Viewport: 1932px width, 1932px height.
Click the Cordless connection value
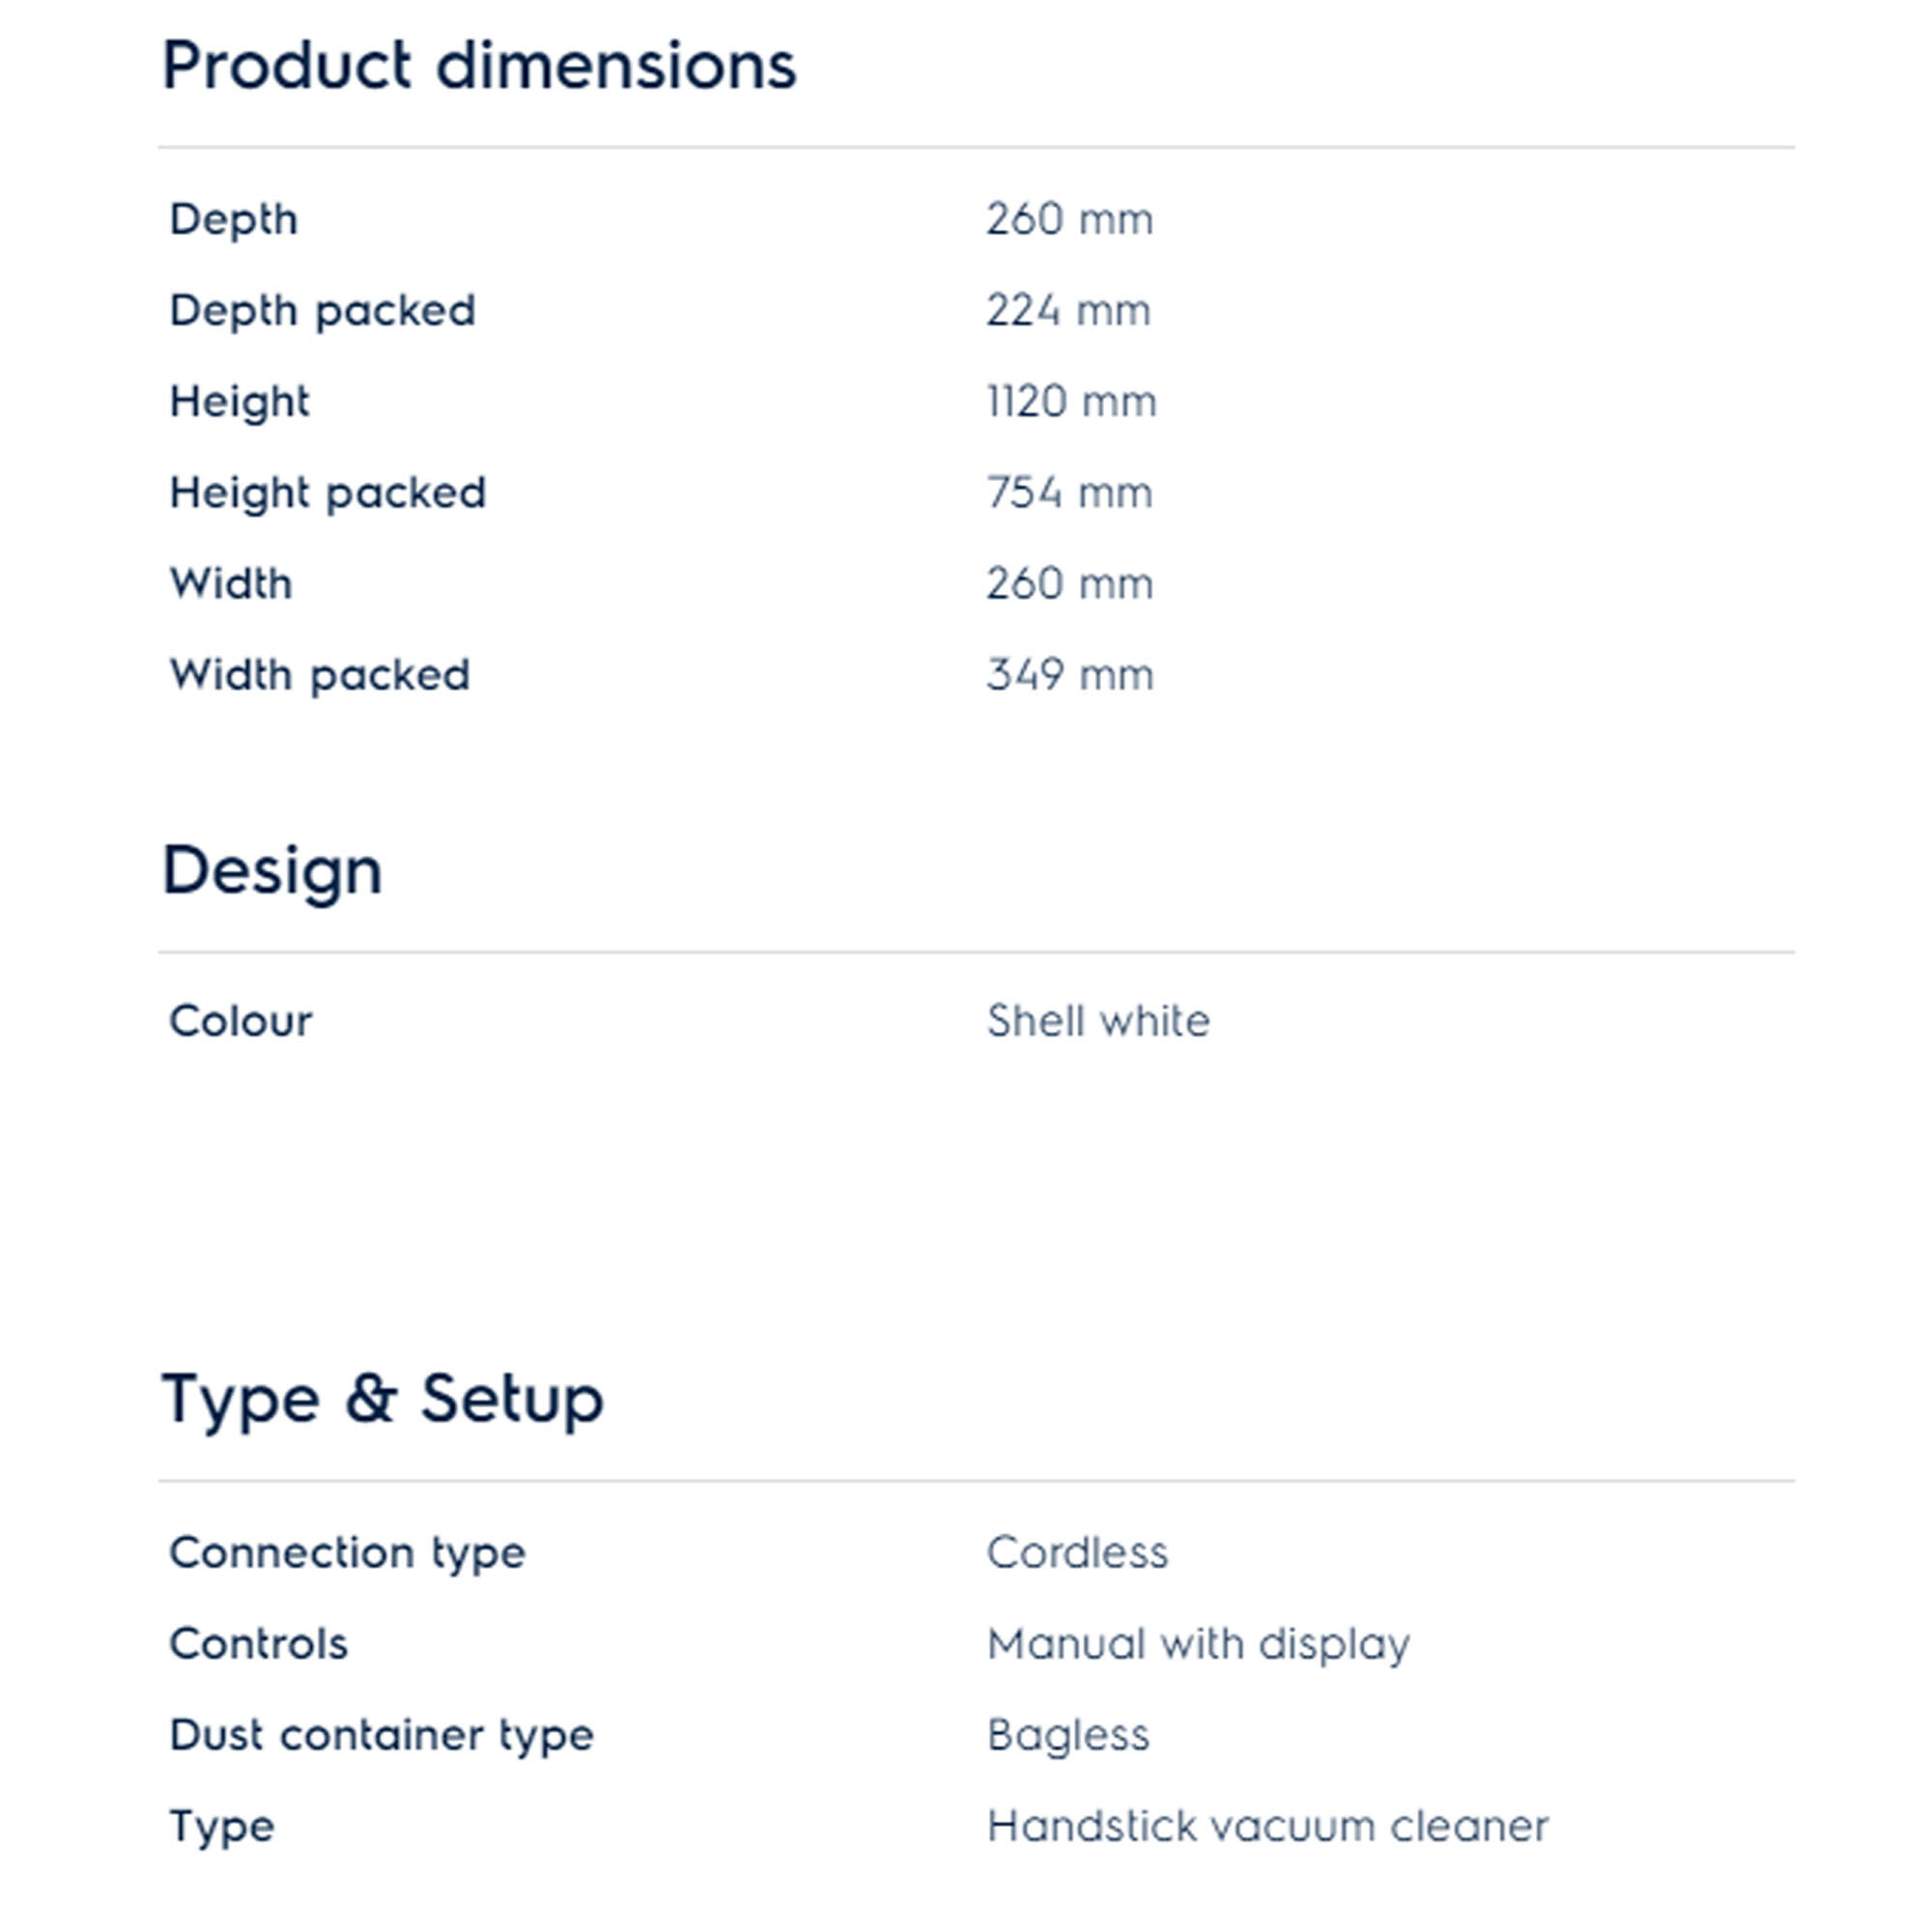[x=1077, y=1553]
